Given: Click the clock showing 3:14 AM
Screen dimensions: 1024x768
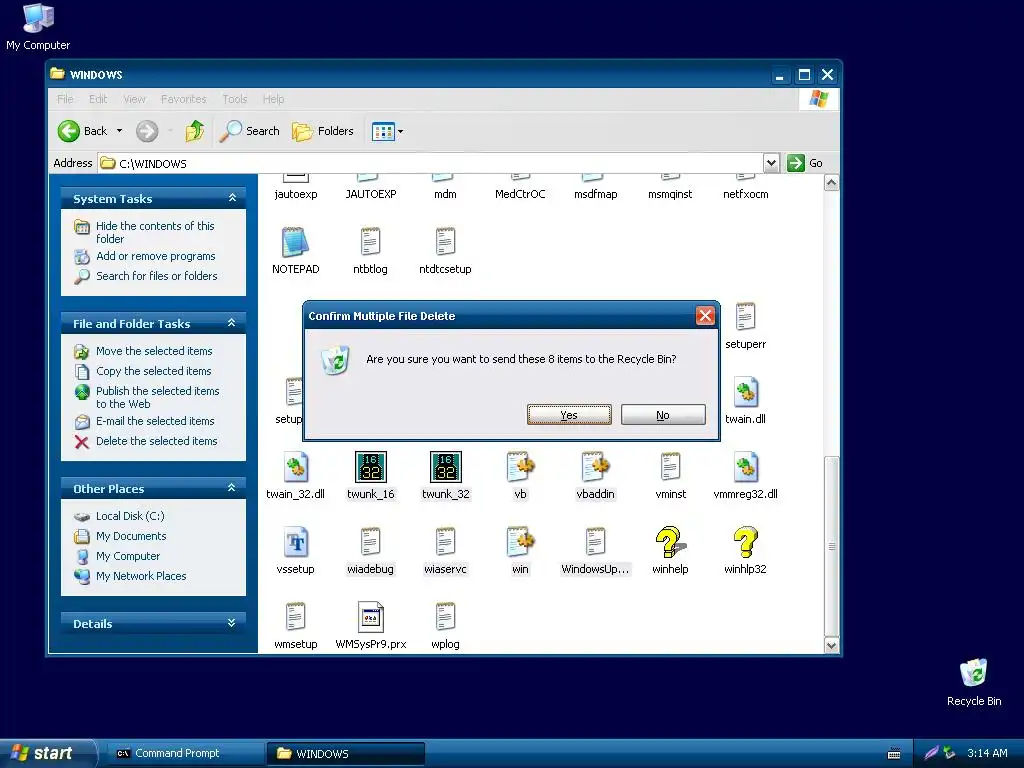Looking at the screenshot, I should (x=987, y=753).
